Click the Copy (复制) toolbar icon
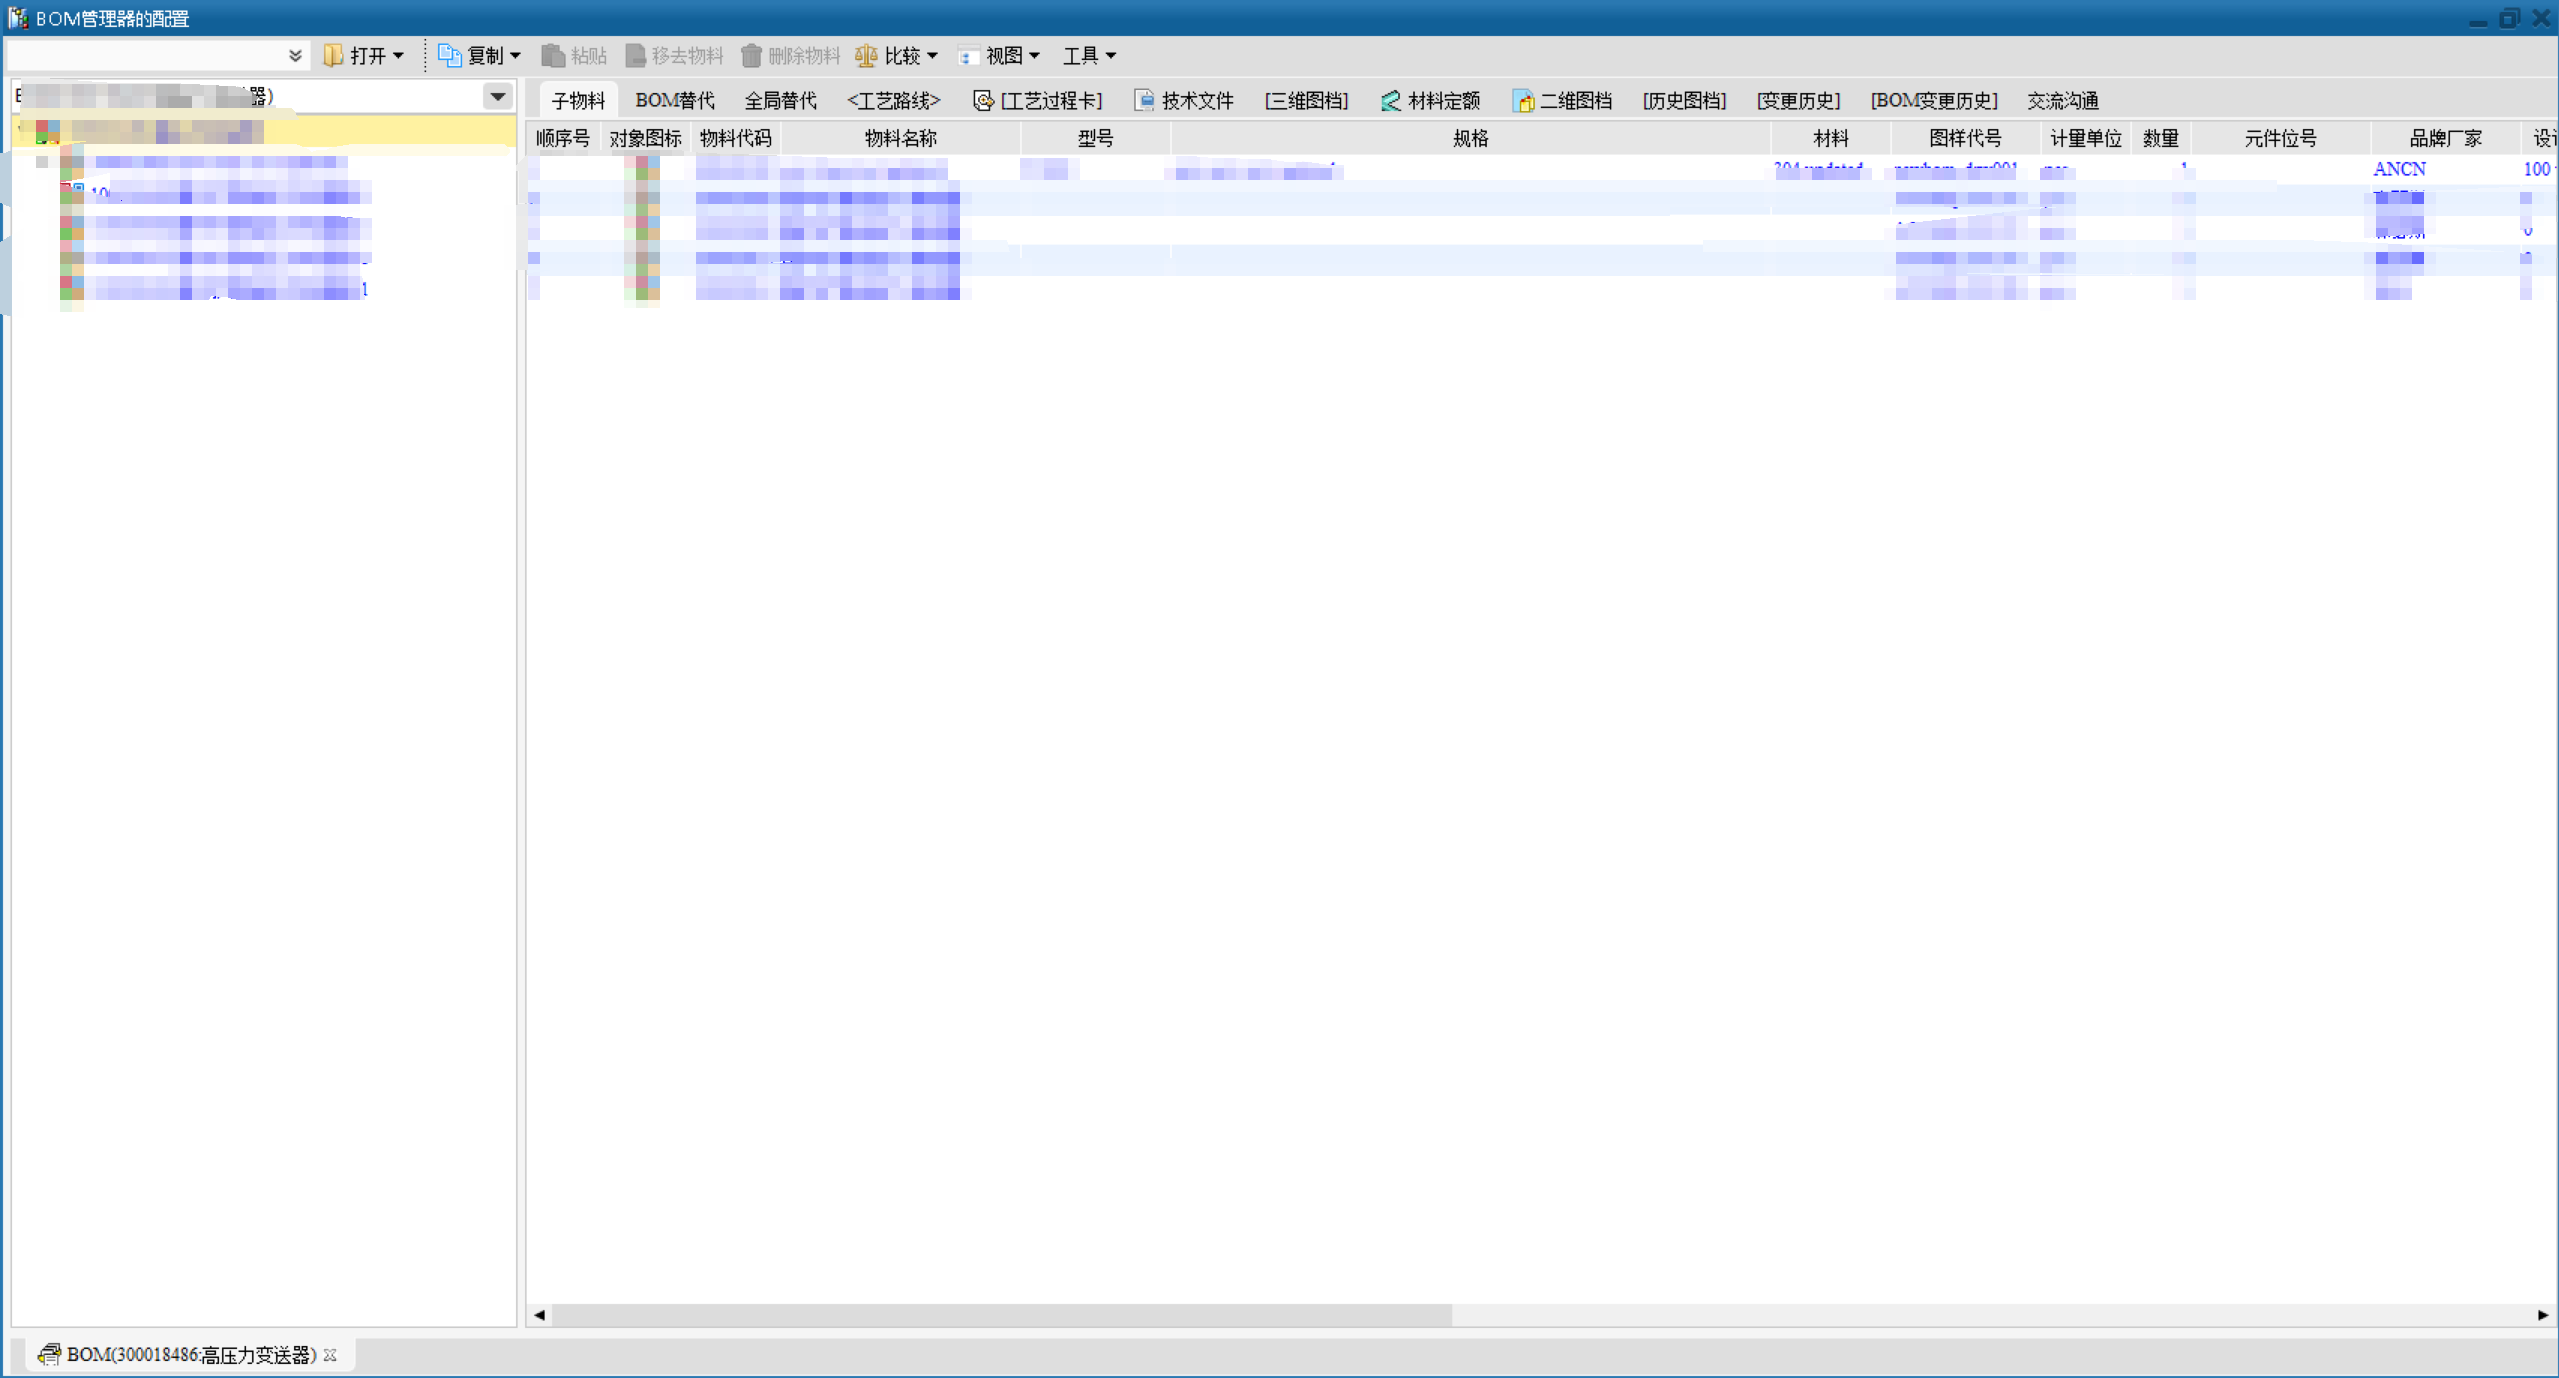 pos(450,56)
